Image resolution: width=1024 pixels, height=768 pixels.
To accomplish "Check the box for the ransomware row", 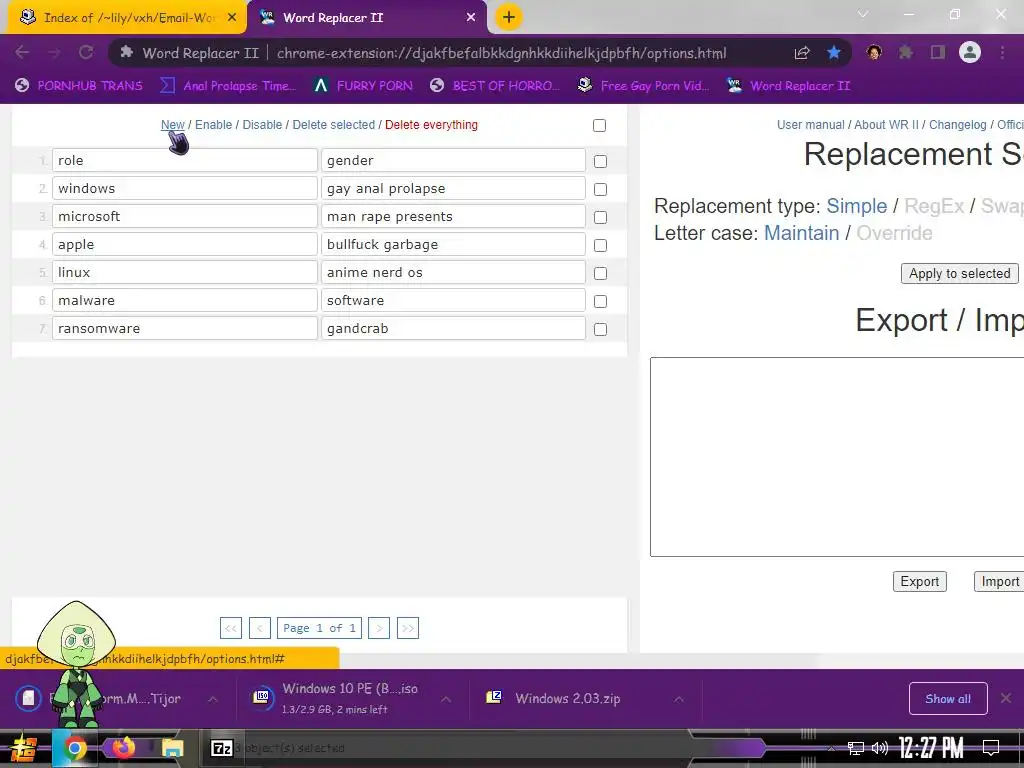I will 600,330.
